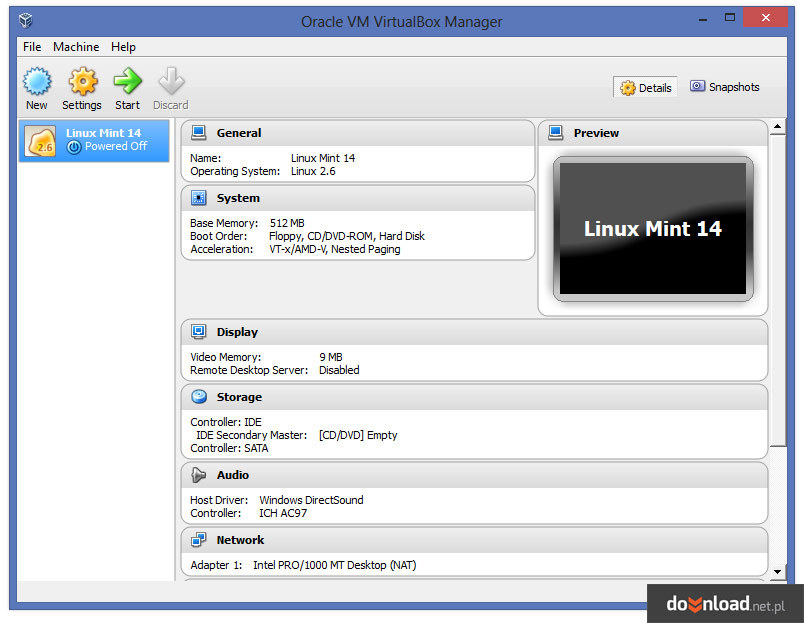Click the 'Controller: SATA' storage line
This screenshot has height=623, width=804.
coord(229,448)
